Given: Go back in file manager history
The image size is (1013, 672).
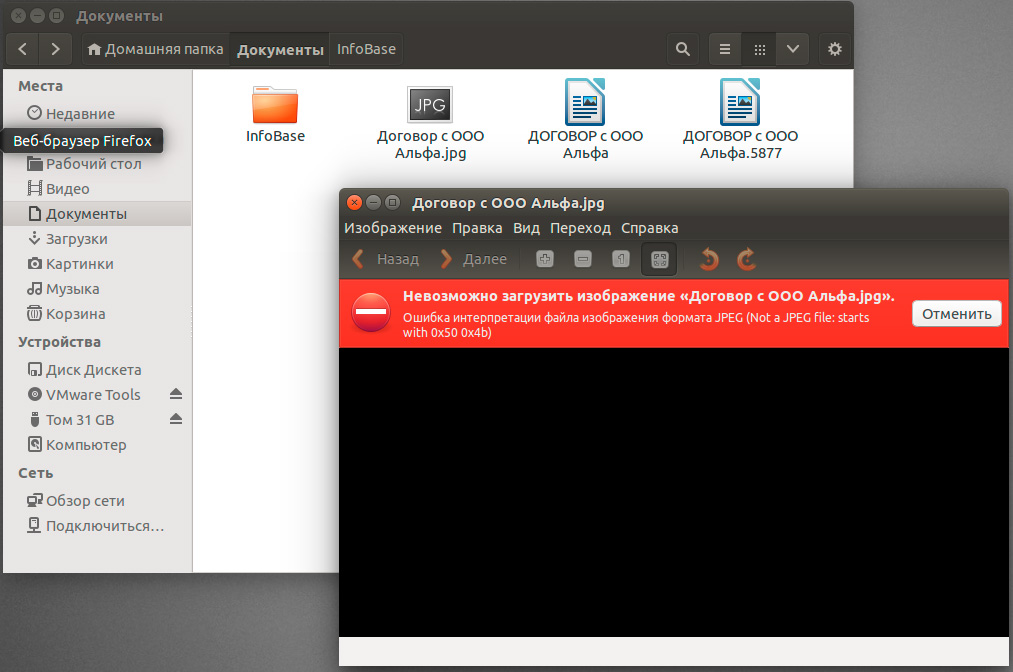Looking at the screenshot, I should point(23,49).
